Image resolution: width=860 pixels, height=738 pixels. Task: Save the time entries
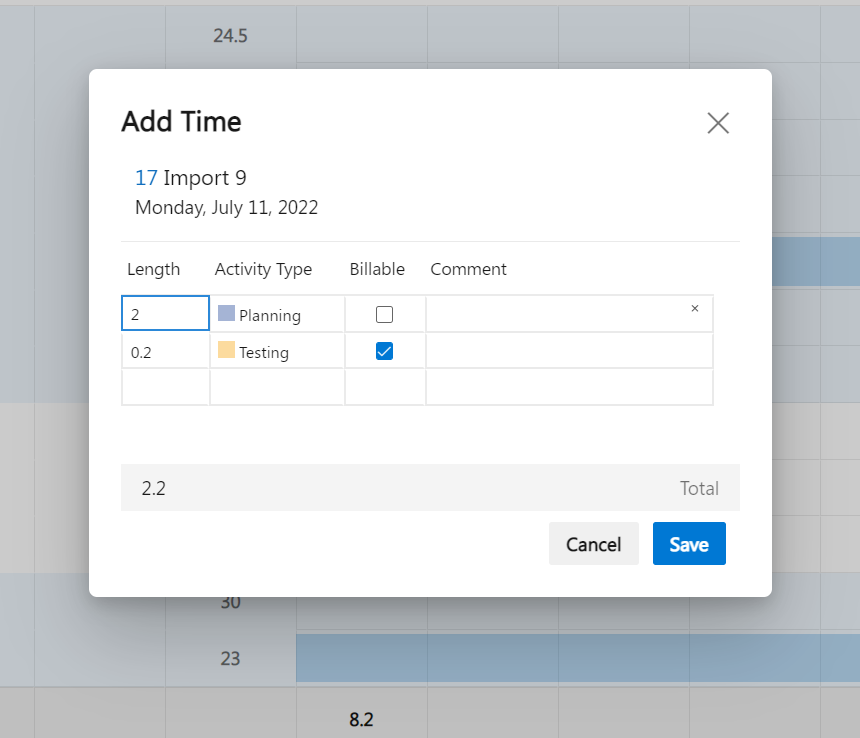tap(689, 543)
